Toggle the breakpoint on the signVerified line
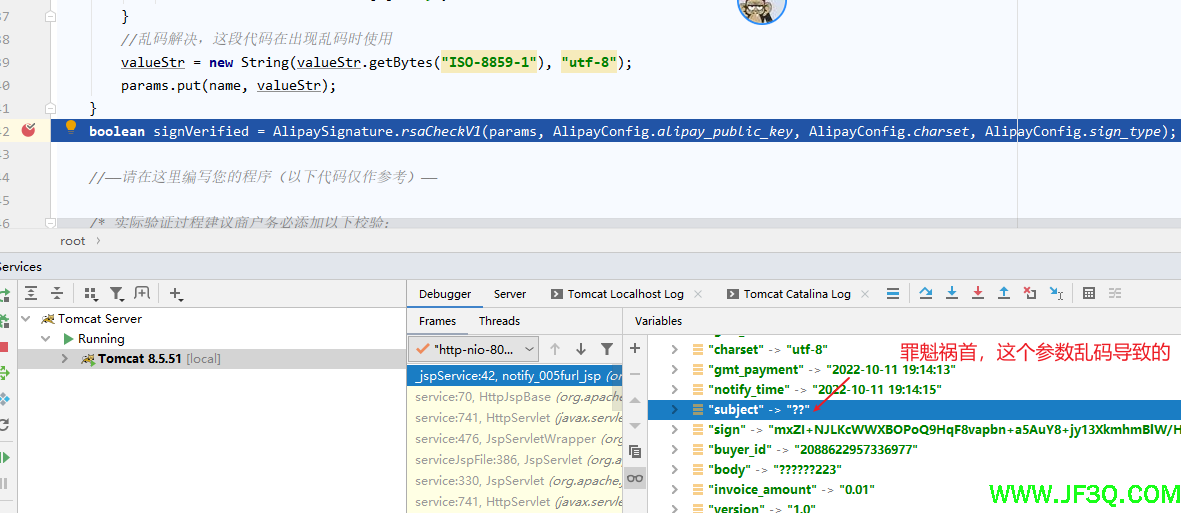This screenshot has width=1181, height=513. (x=29, y=131)
